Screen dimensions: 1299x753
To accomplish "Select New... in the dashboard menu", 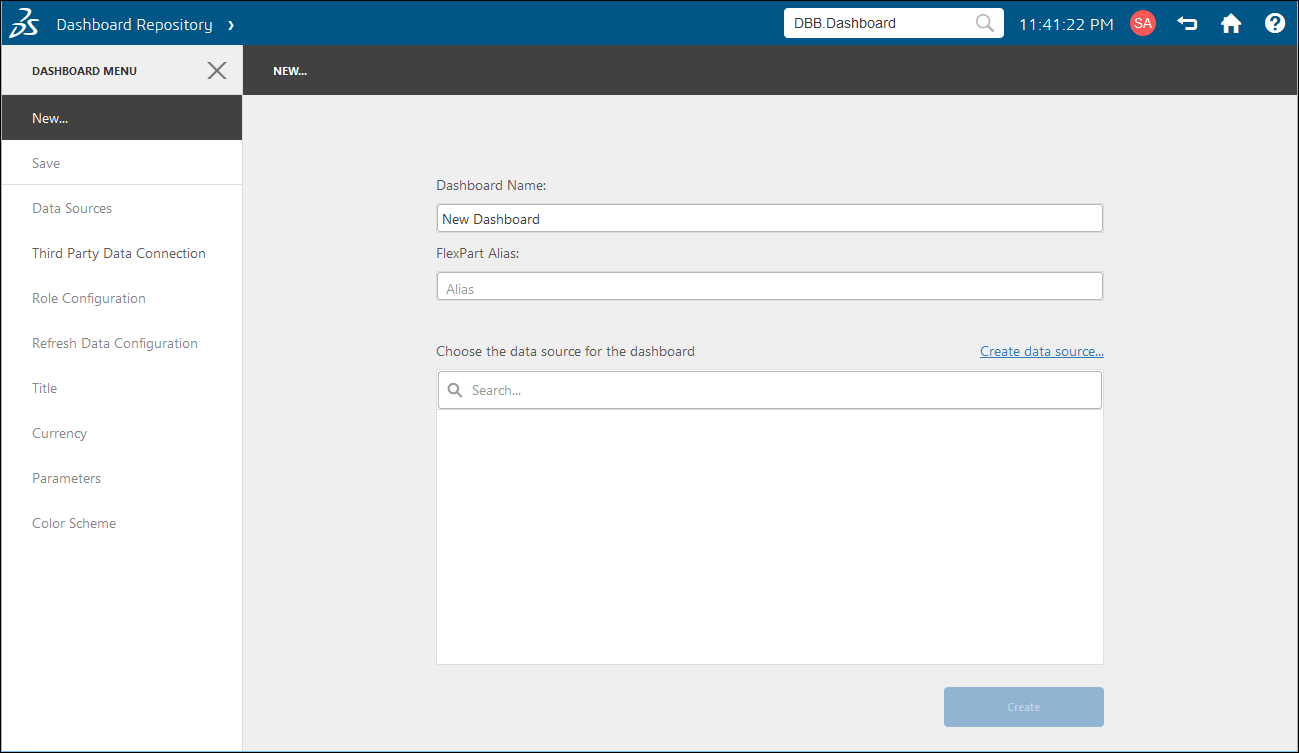I will tap(121, 118).
